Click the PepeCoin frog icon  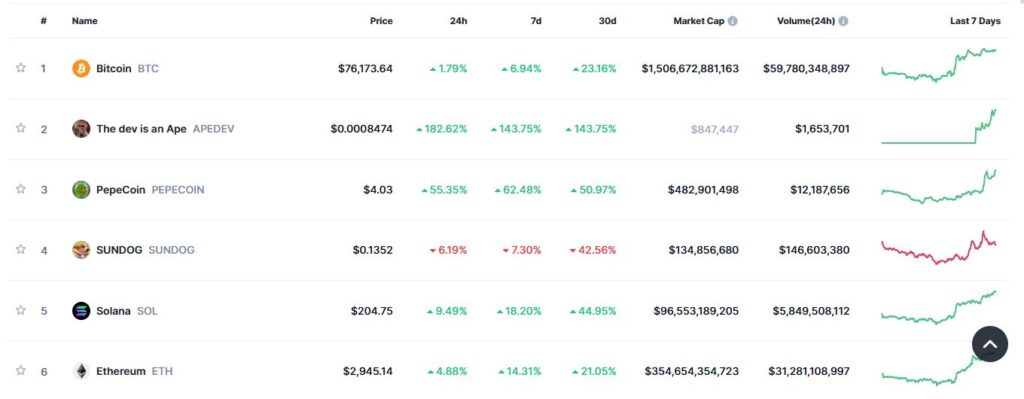click(x=81, y=190)
